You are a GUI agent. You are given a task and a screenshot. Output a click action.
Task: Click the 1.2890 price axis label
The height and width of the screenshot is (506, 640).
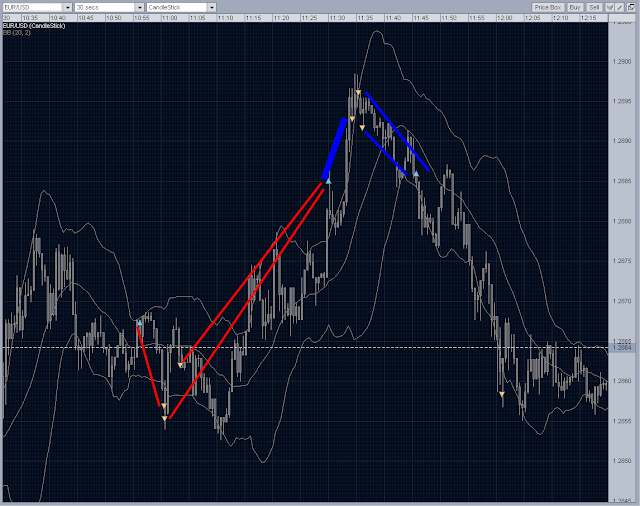[x=622, y=141]
